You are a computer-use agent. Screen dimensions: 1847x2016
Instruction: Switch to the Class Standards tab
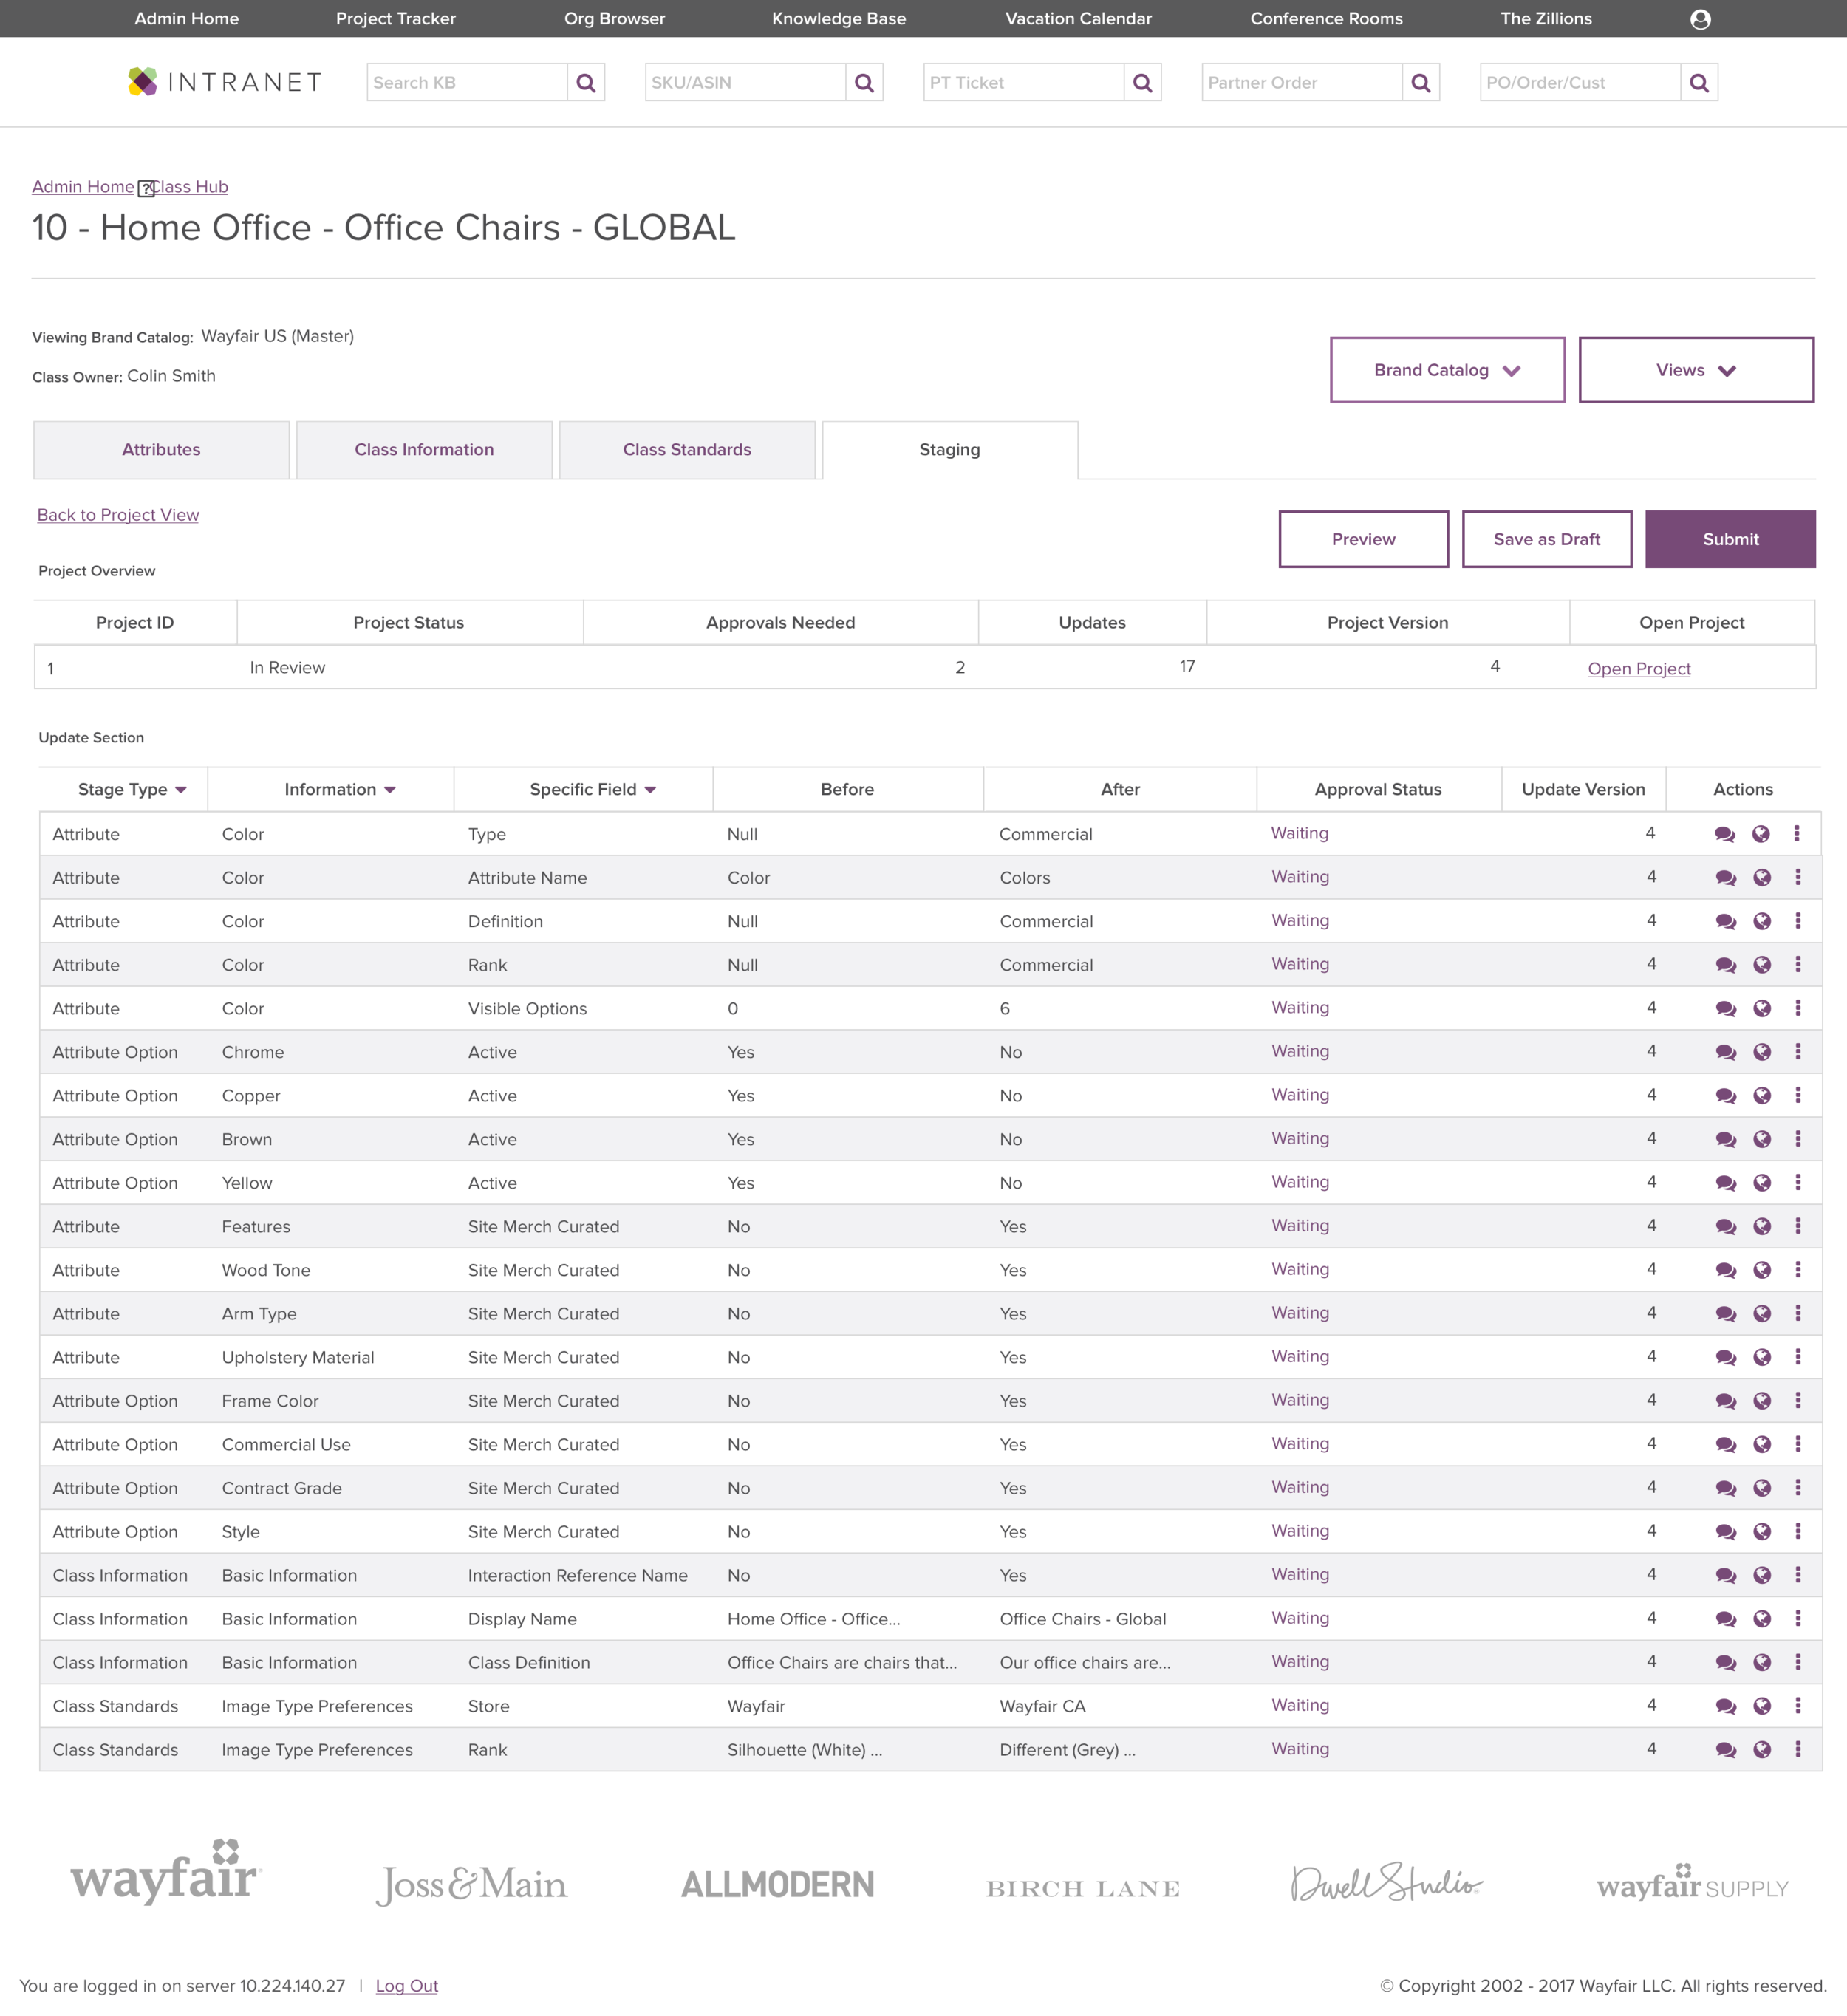[x=687, y=450]
